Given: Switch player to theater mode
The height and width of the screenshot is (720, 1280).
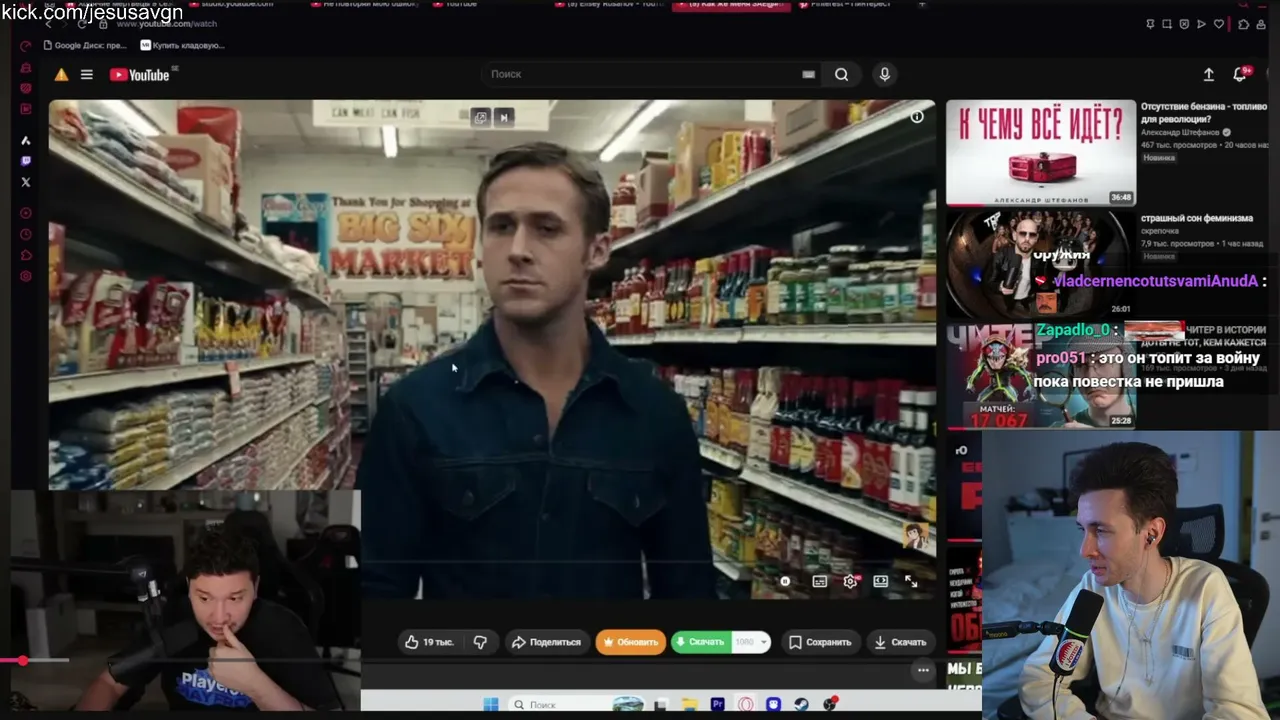Looking at the screenshot, I should pos(880,581).
